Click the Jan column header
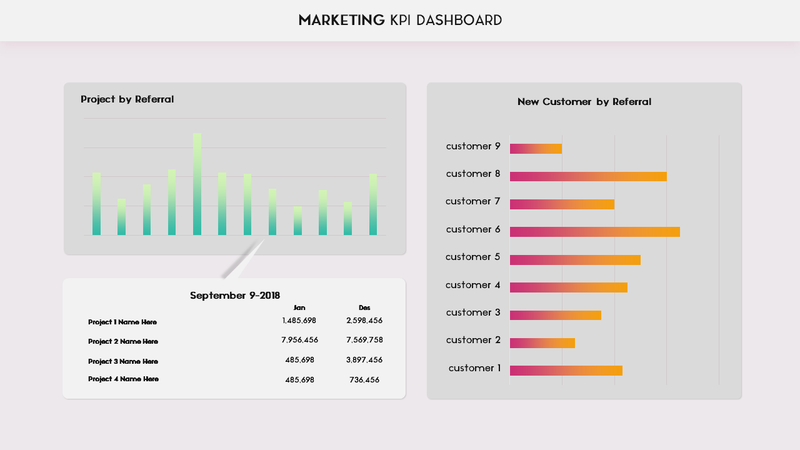The image size is (800, 450). 299,308
